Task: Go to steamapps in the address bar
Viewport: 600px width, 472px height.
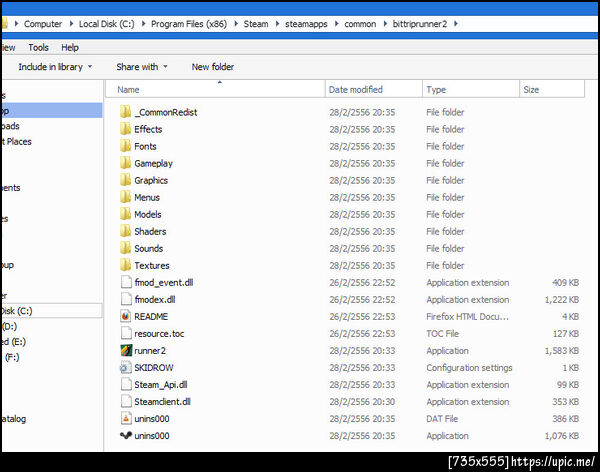Action: [x=306, y=24]
